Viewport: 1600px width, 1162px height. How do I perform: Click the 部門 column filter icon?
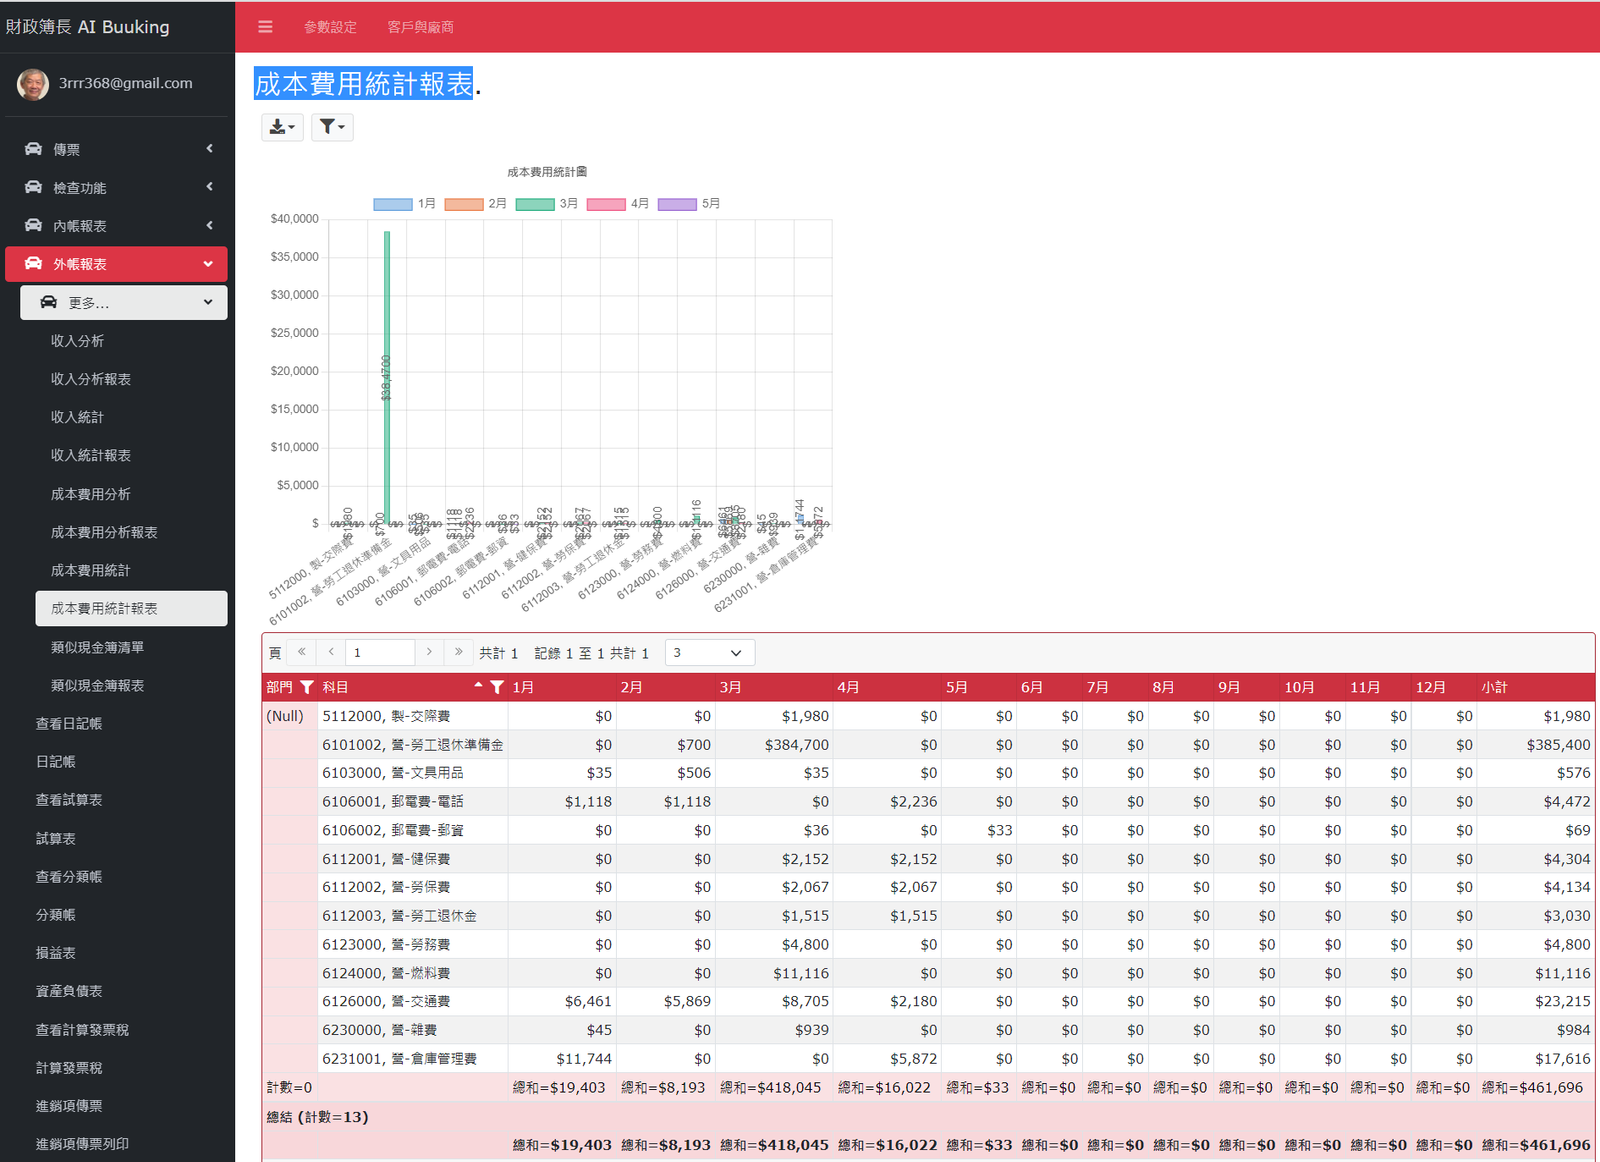click(307, 687)
